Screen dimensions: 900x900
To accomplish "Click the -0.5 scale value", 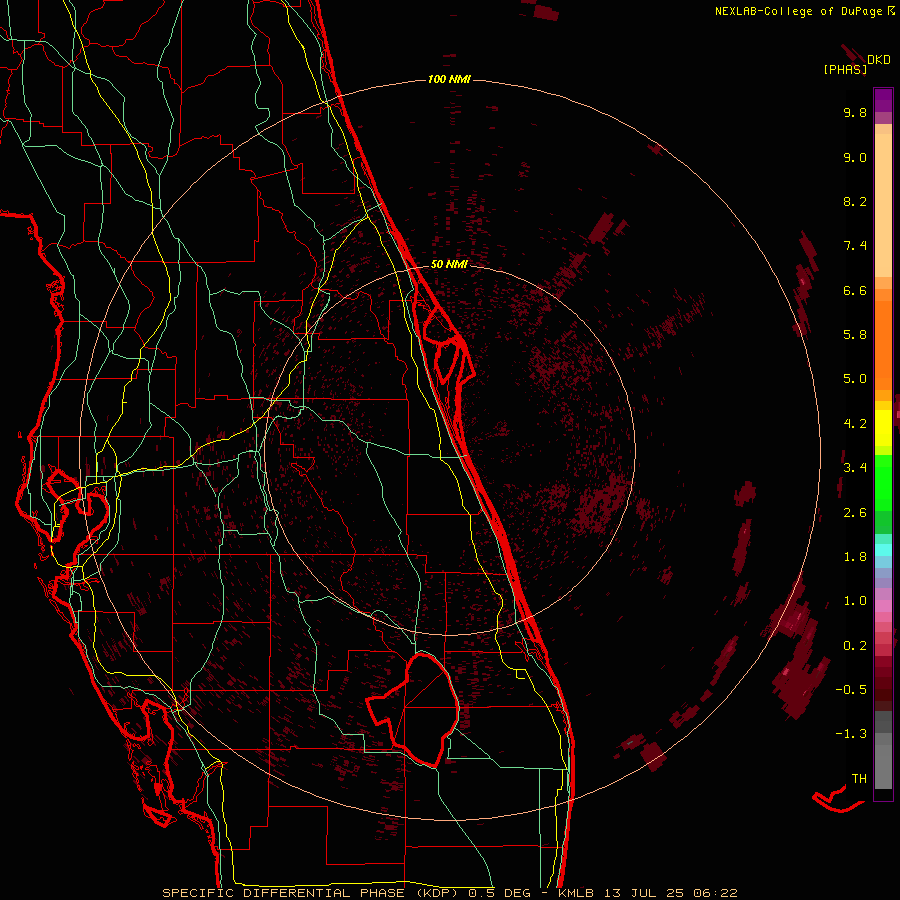I will [x=851, y=690].
